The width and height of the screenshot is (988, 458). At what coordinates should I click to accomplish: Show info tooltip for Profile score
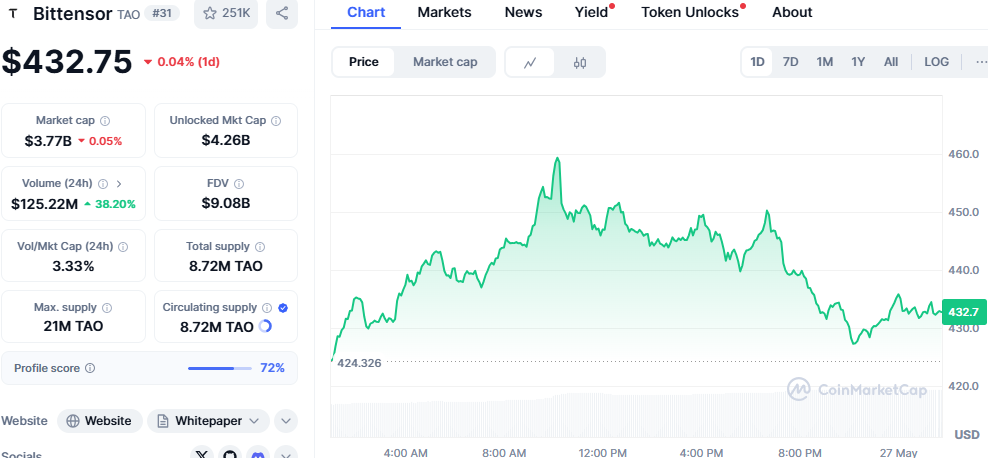[x=90, y=368]
